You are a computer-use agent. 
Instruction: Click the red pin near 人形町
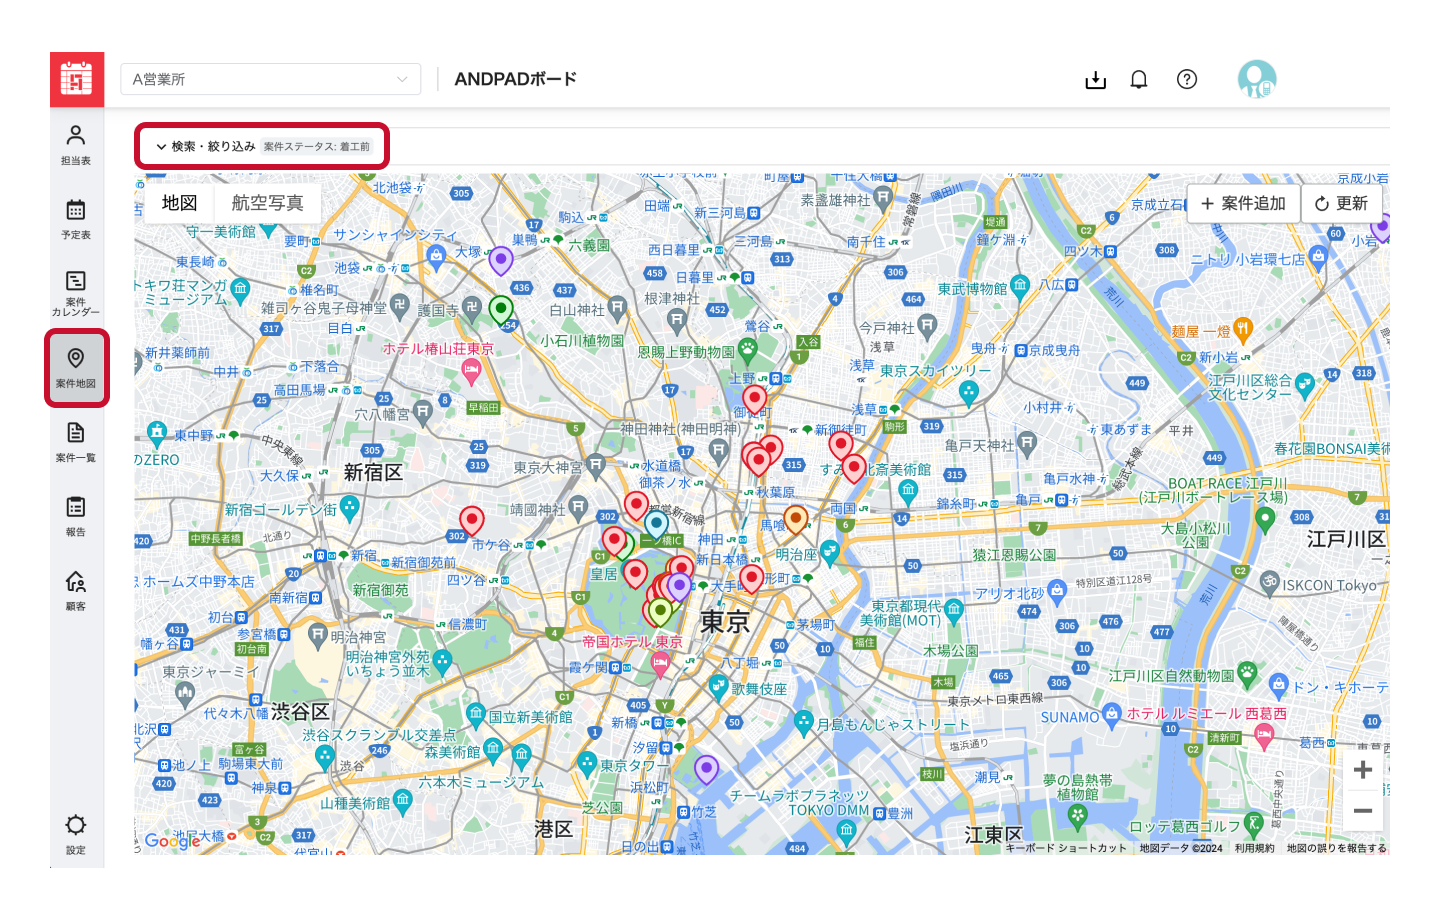tap(752, 579)
